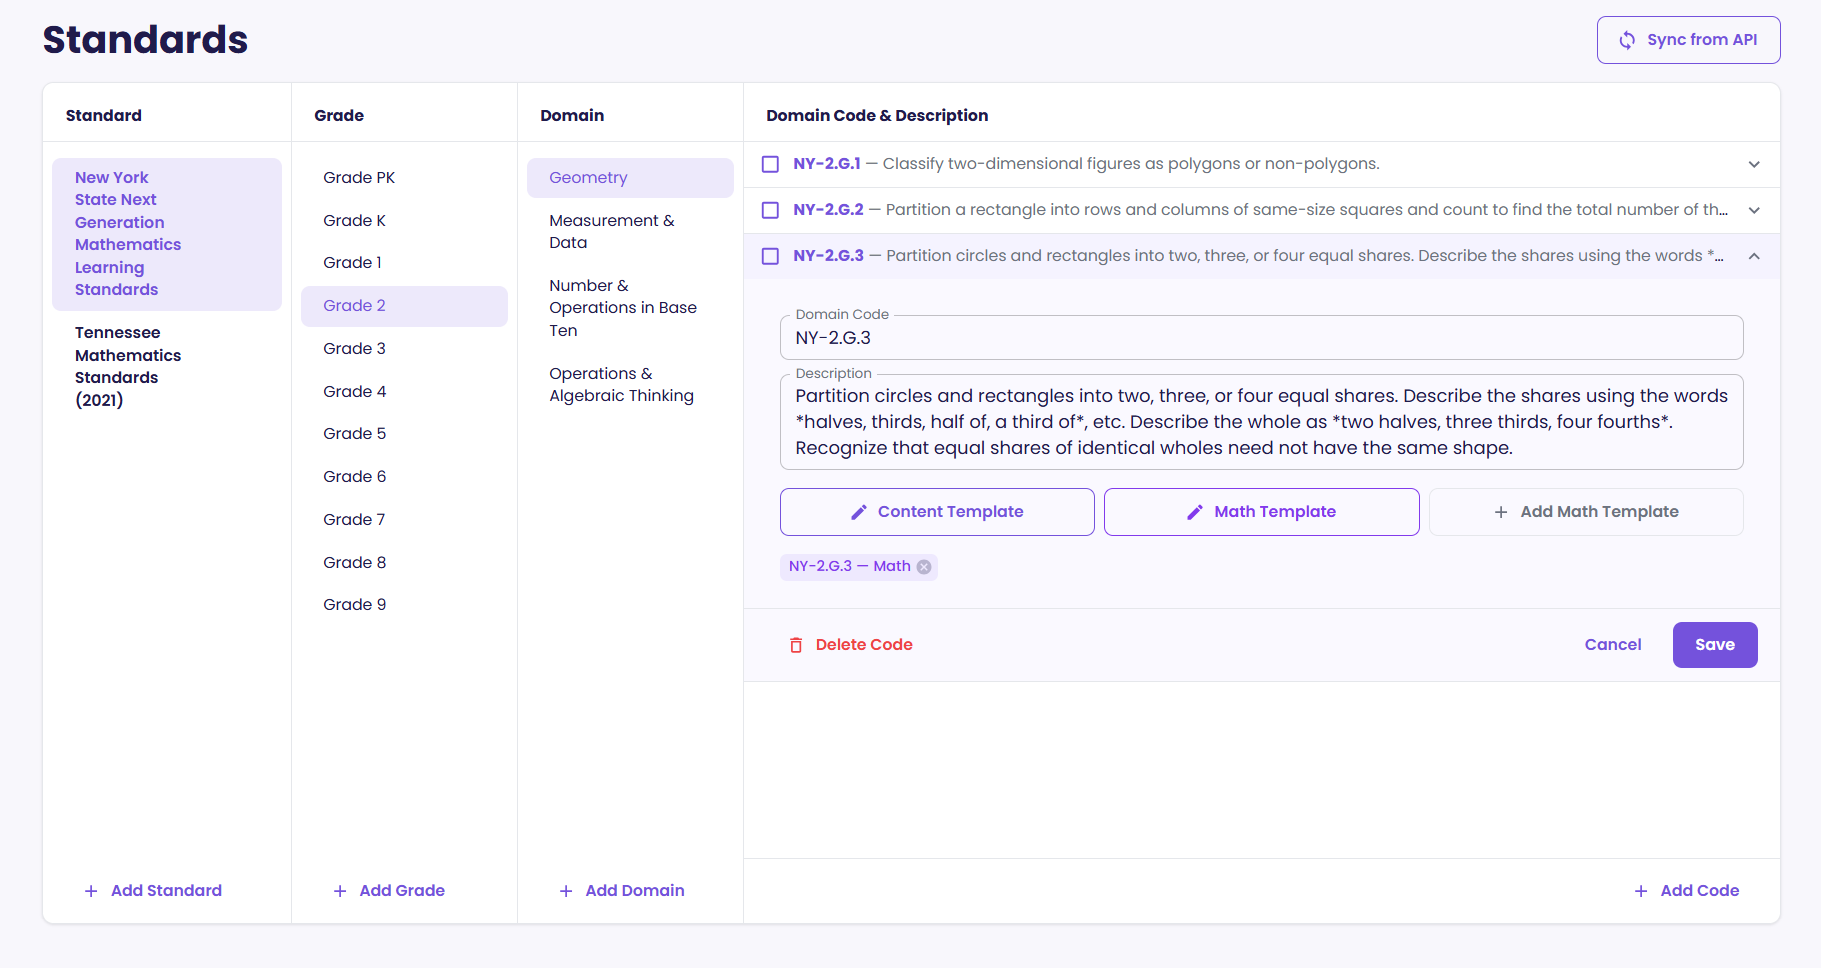Remove the NY-2.G.3 — Math chip
This screenshot has height=968, width=1821.
[x=924, y=567]
